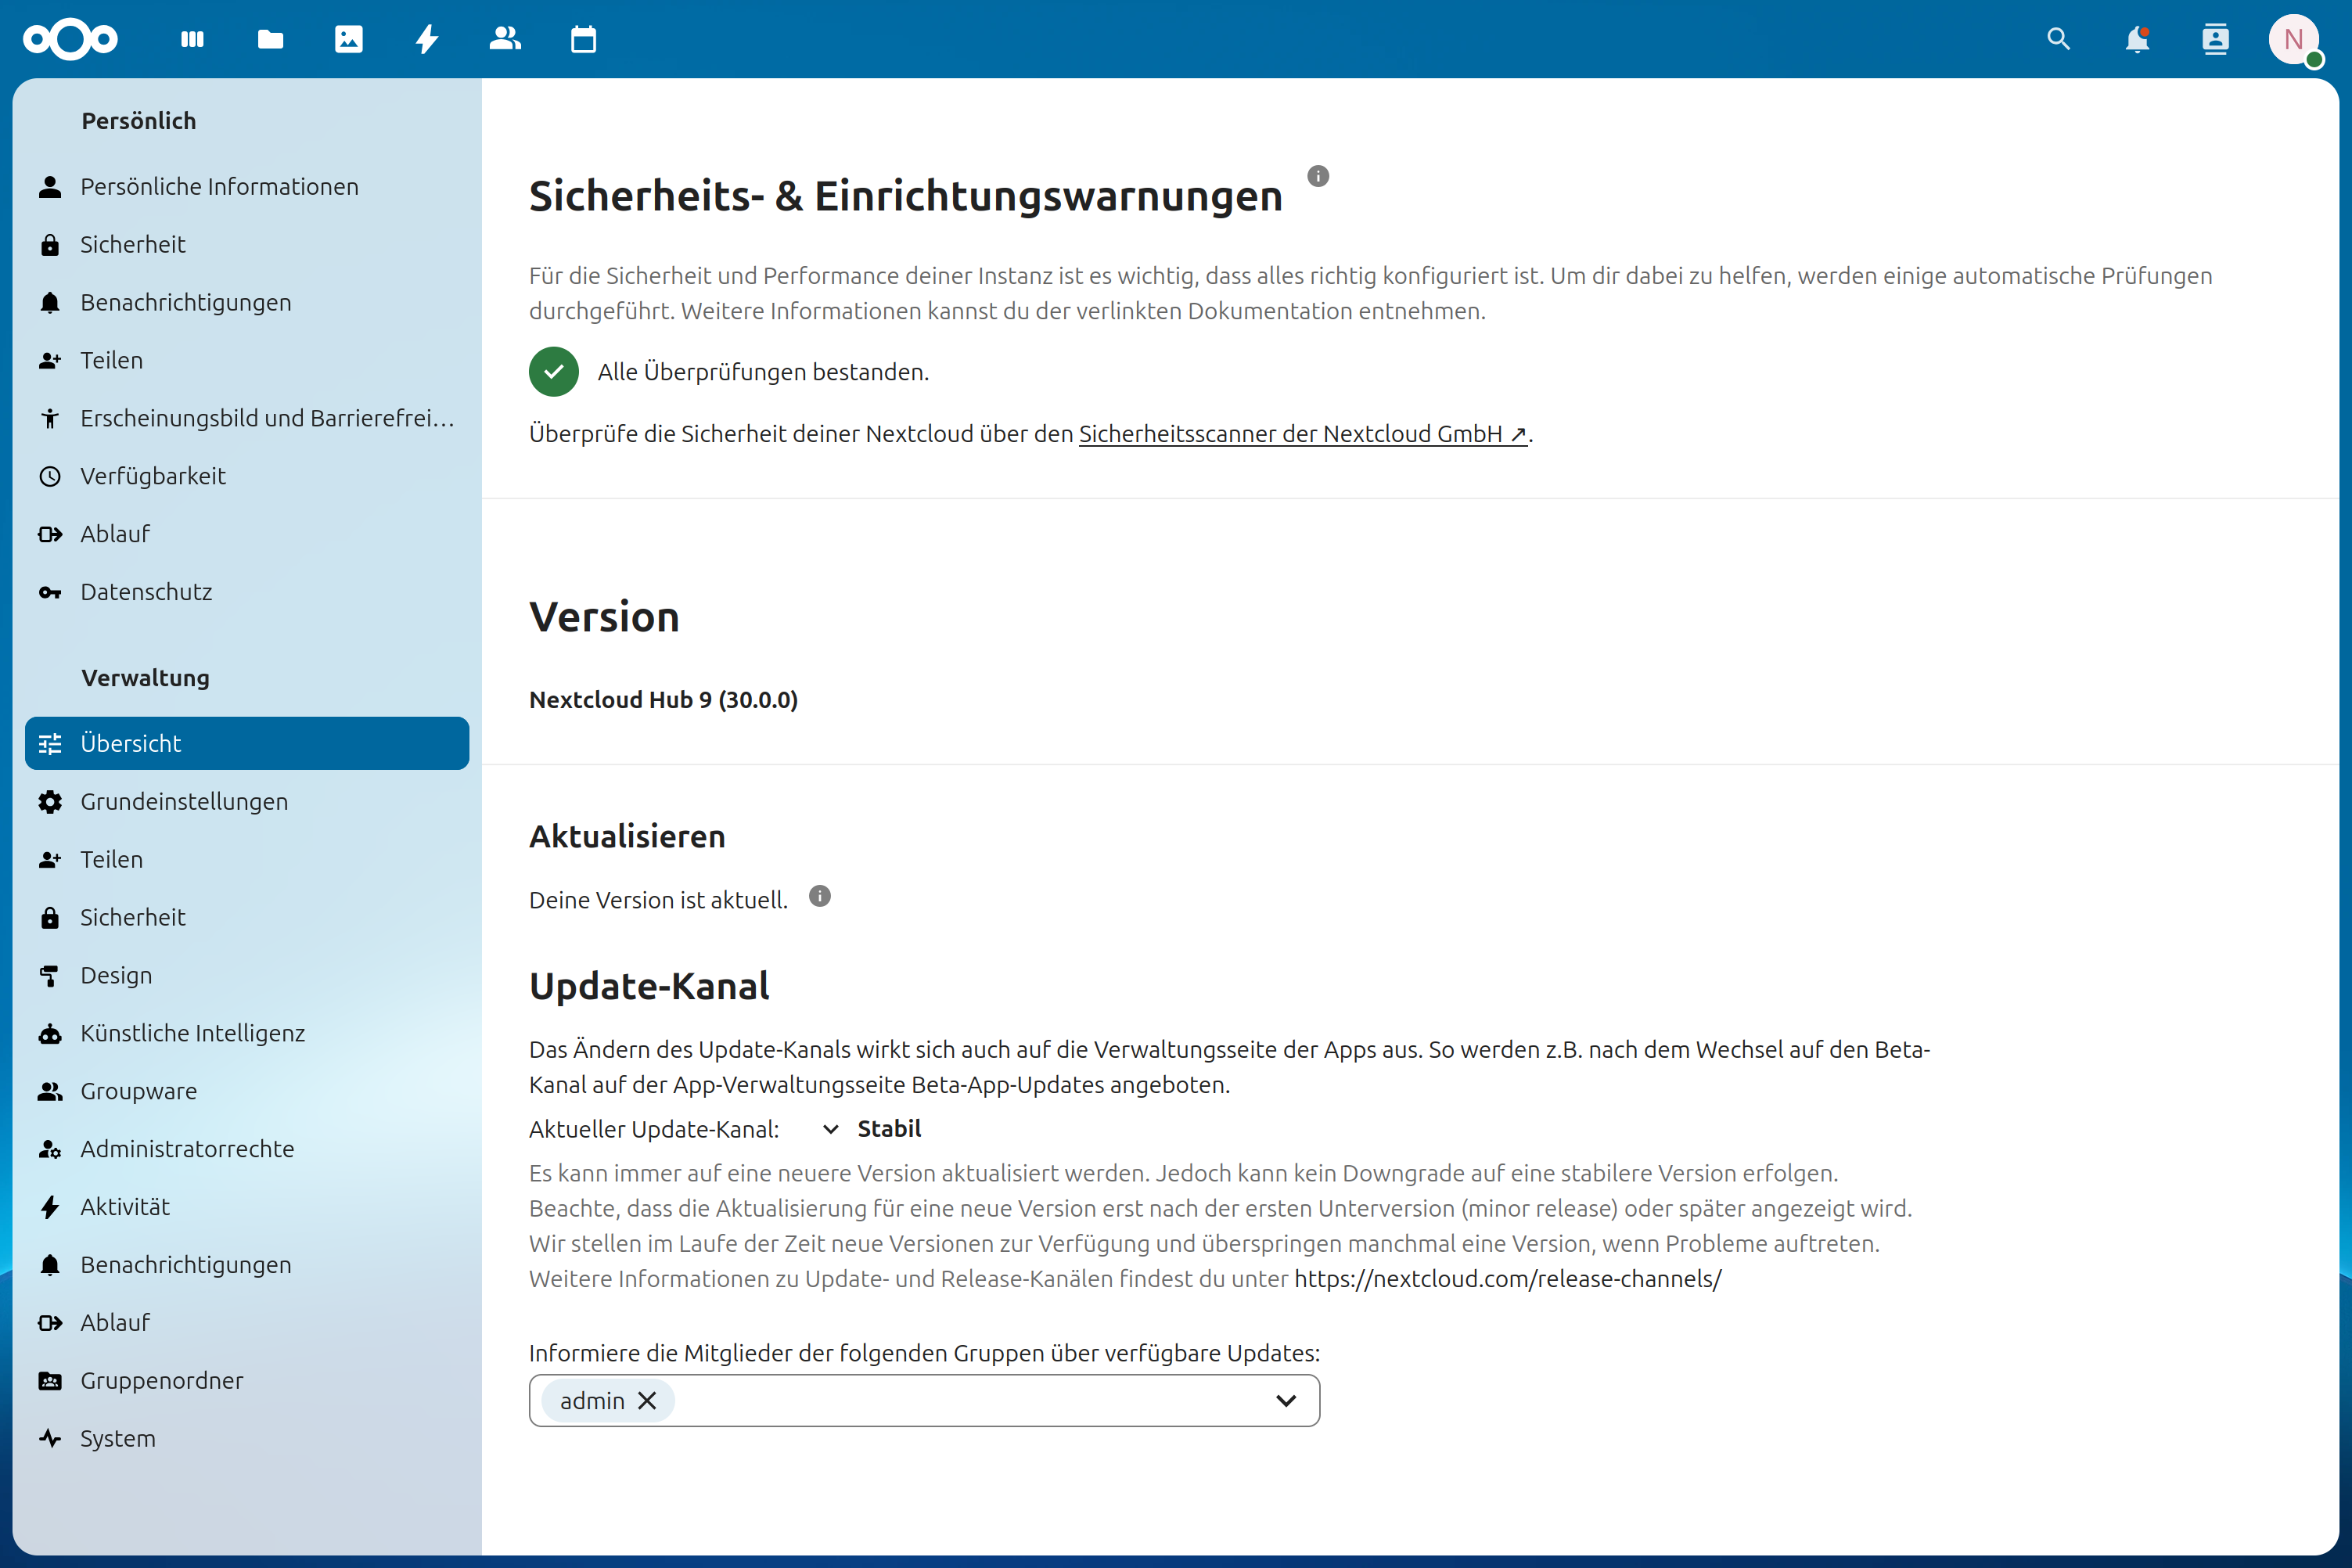Click the search magnifier icon

tap(2058, 39)
